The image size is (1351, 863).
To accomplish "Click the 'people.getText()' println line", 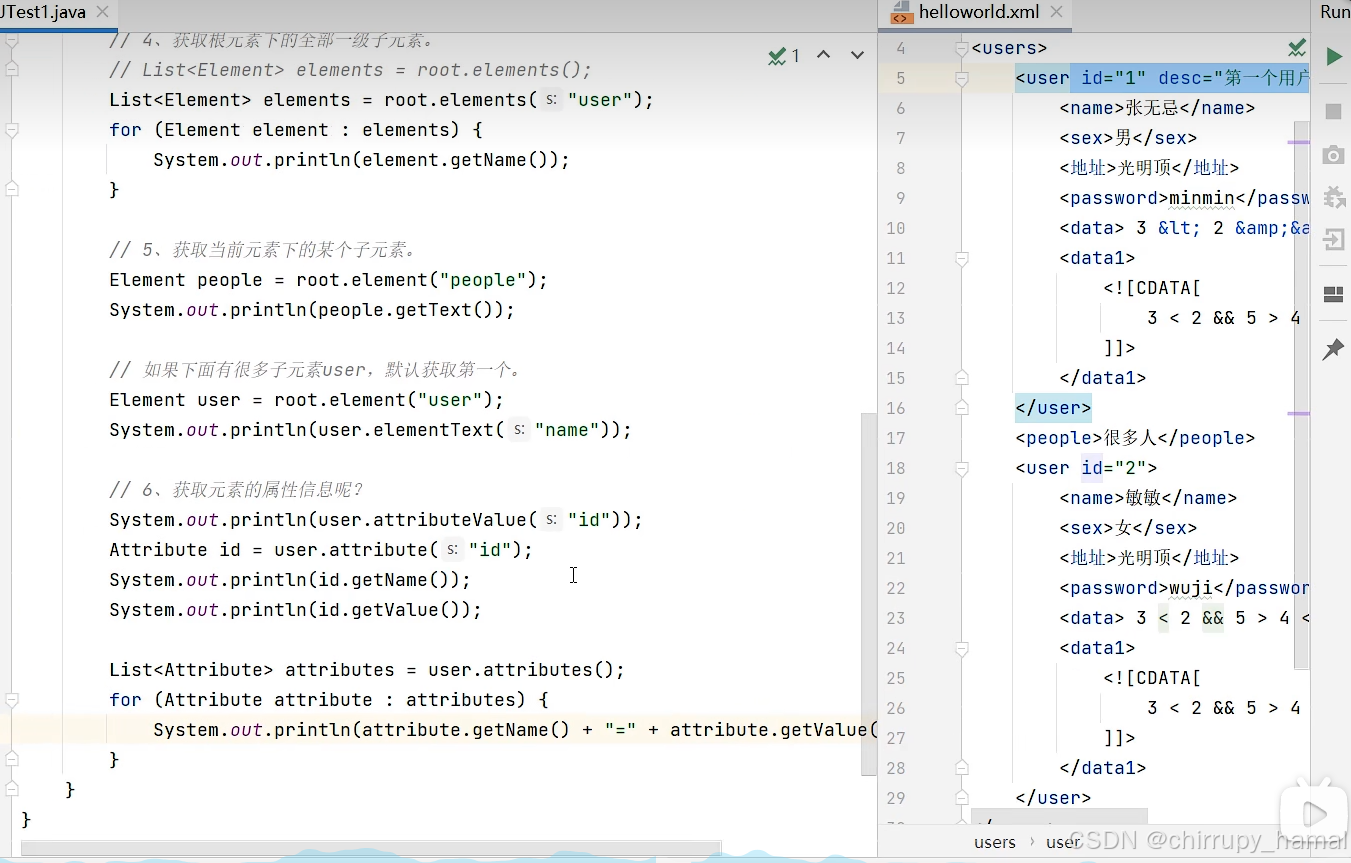I will 312,310.
